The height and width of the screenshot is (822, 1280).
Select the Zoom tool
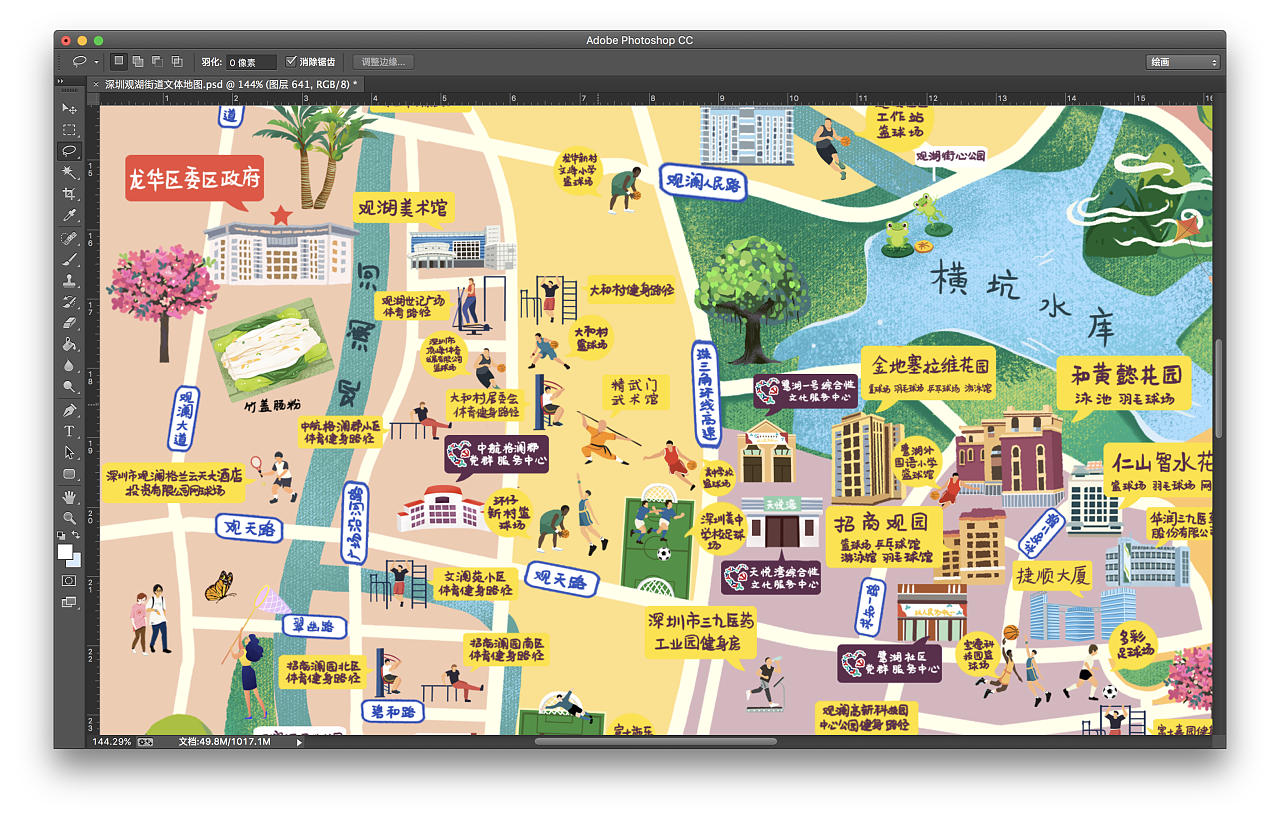pos(69,517)
